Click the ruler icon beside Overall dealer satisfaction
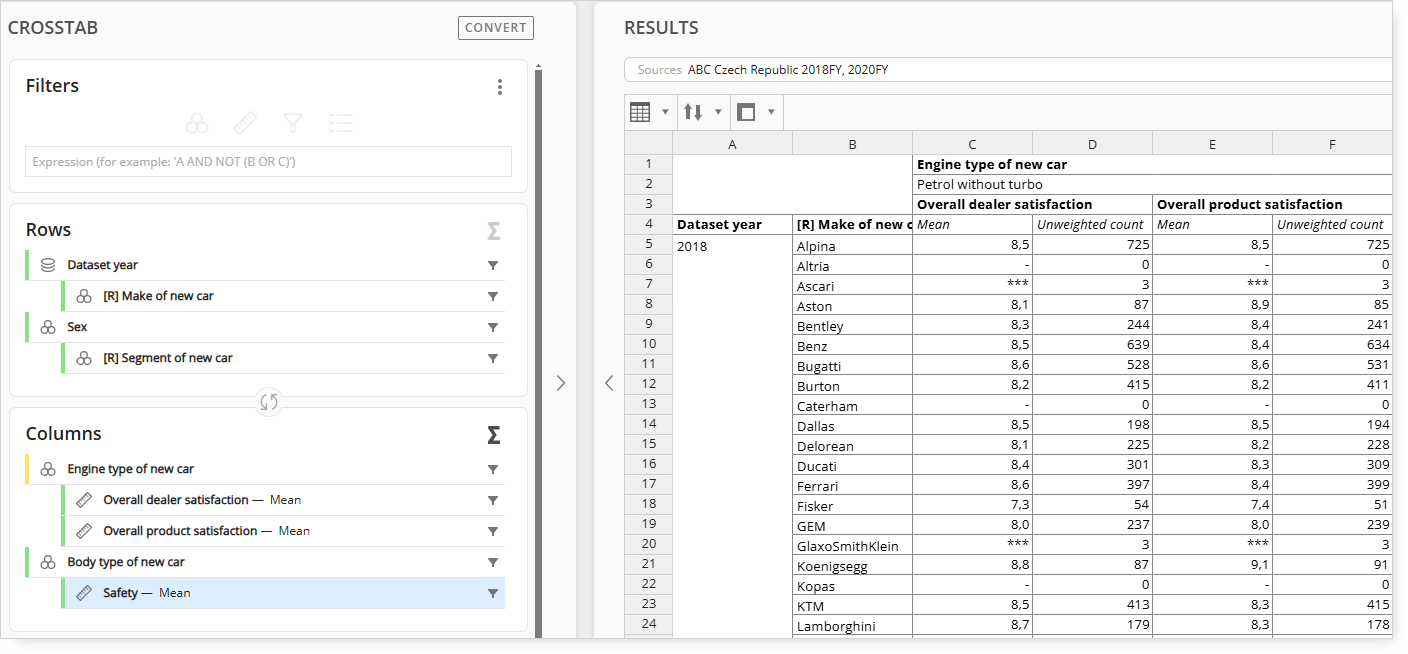Screen dimensions: 1408x654 (84, 500)
